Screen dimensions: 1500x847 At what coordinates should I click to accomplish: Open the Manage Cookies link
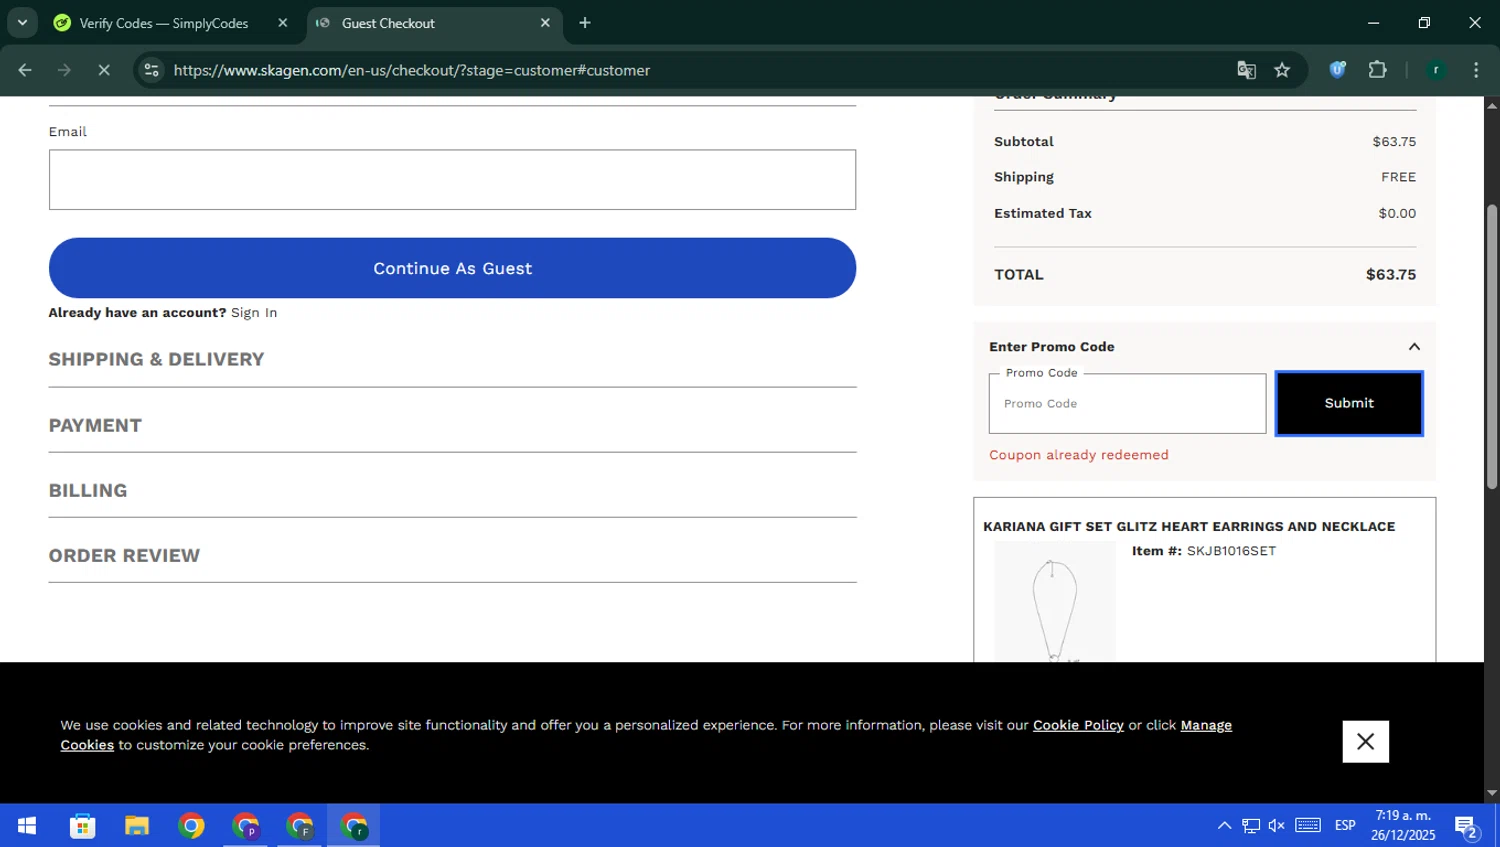[x=1206, y=725]
